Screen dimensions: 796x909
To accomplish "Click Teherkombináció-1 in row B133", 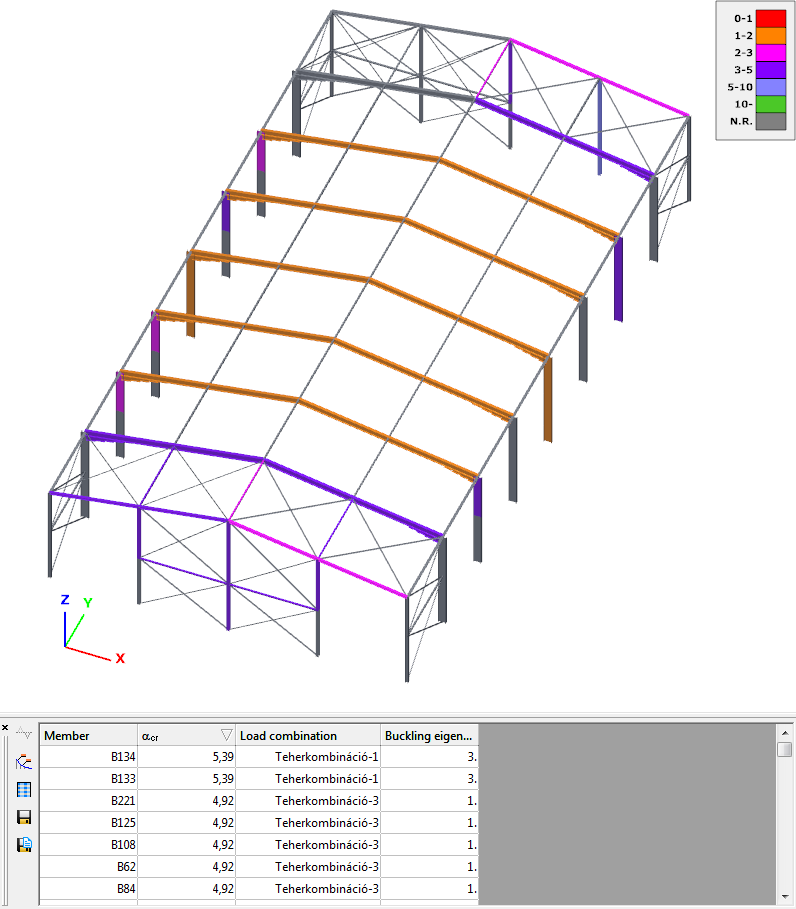I will 326,779.
